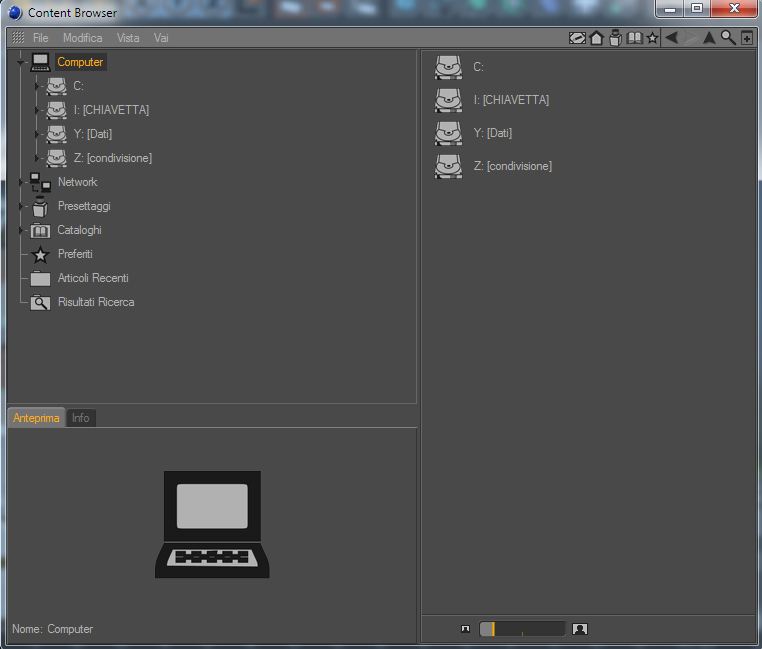This screenshot has height=649, width=762.
Task: Click the Z: condivisione icon in right pane
Action: pyautogui.click(x=449, y=166)
